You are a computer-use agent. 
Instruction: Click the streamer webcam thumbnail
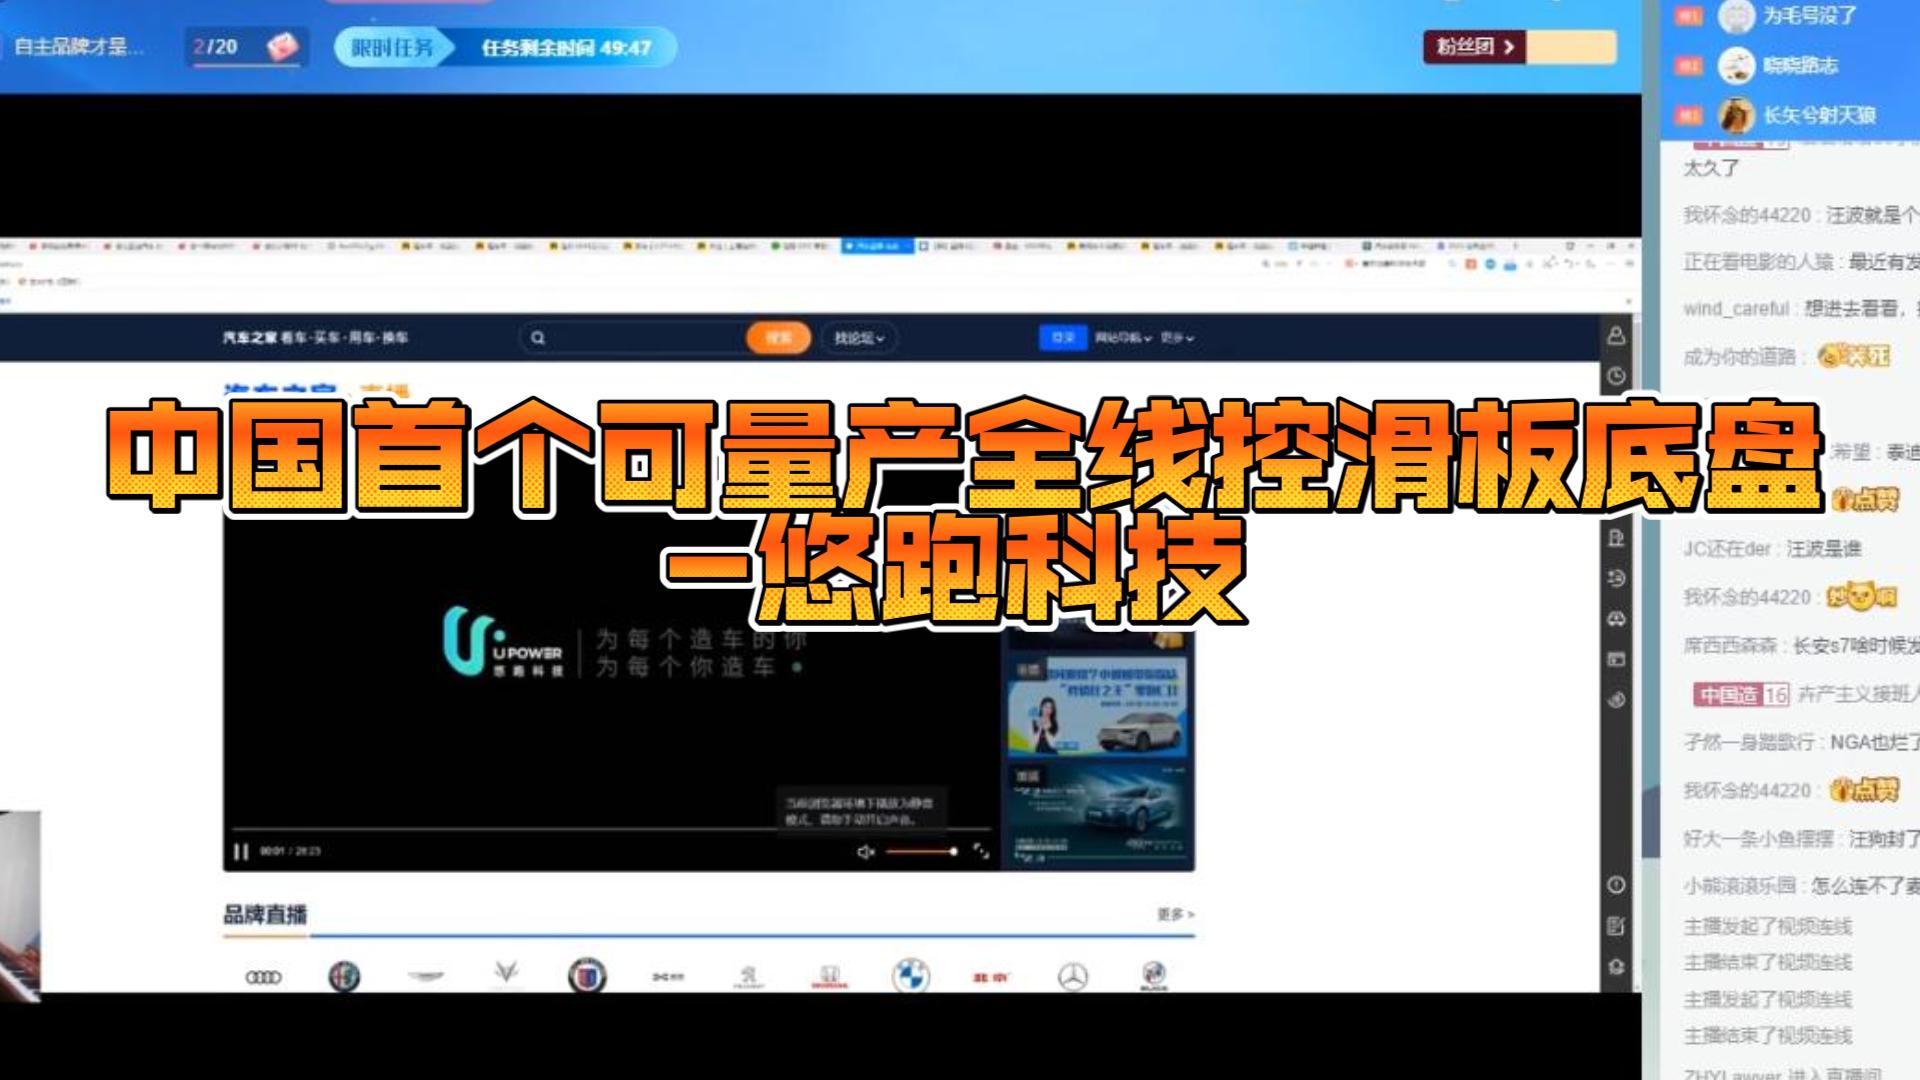[20, 905]
